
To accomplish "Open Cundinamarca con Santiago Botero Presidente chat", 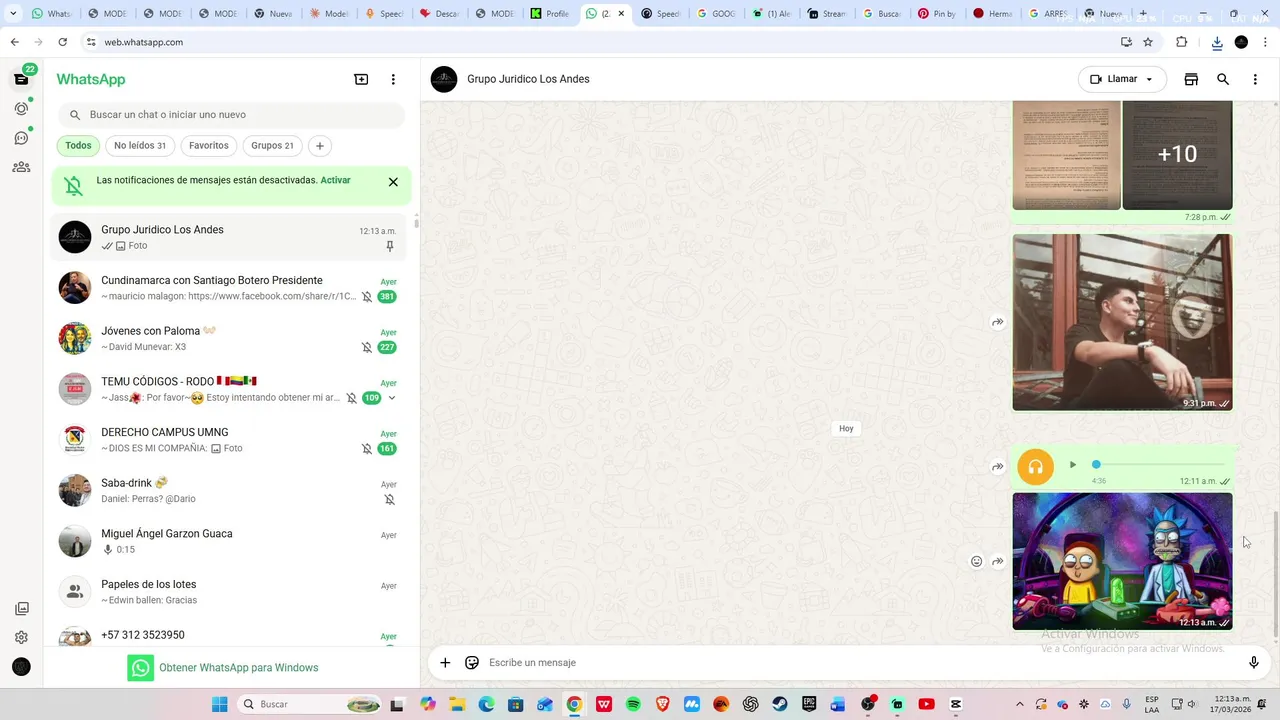I will pyautogui.click(x=229, y=288).
